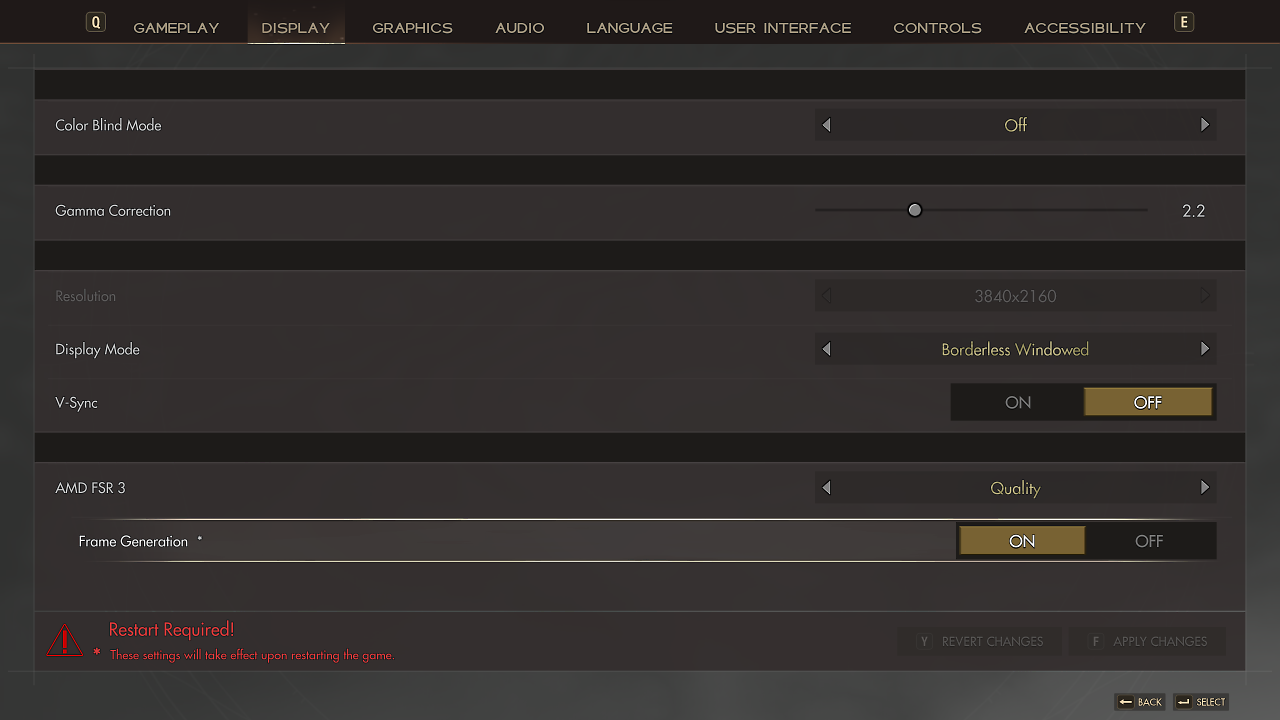Turn V-Sync ON
This screenshot has height=720, width=1280.
1018,402
